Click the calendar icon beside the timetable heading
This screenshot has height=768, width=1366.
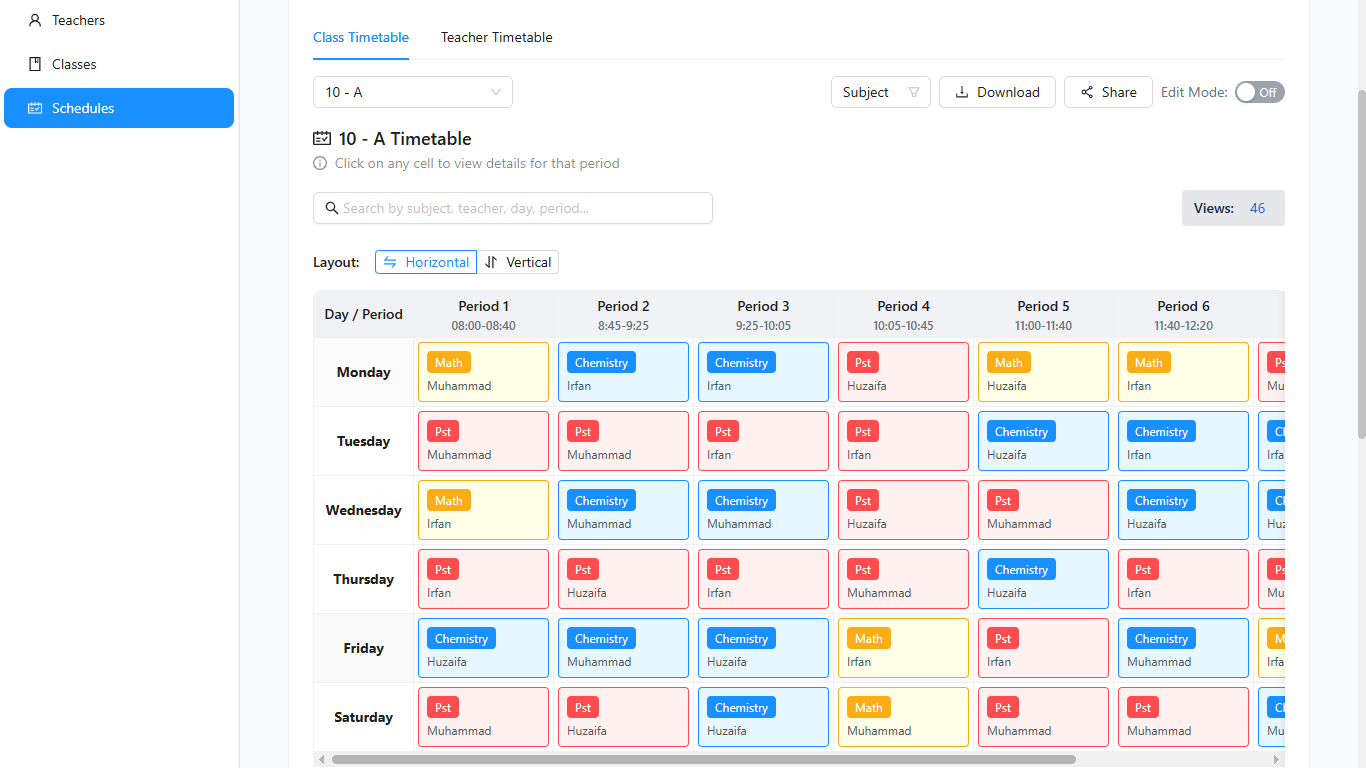pyautogui.click(x=321, y=138)
